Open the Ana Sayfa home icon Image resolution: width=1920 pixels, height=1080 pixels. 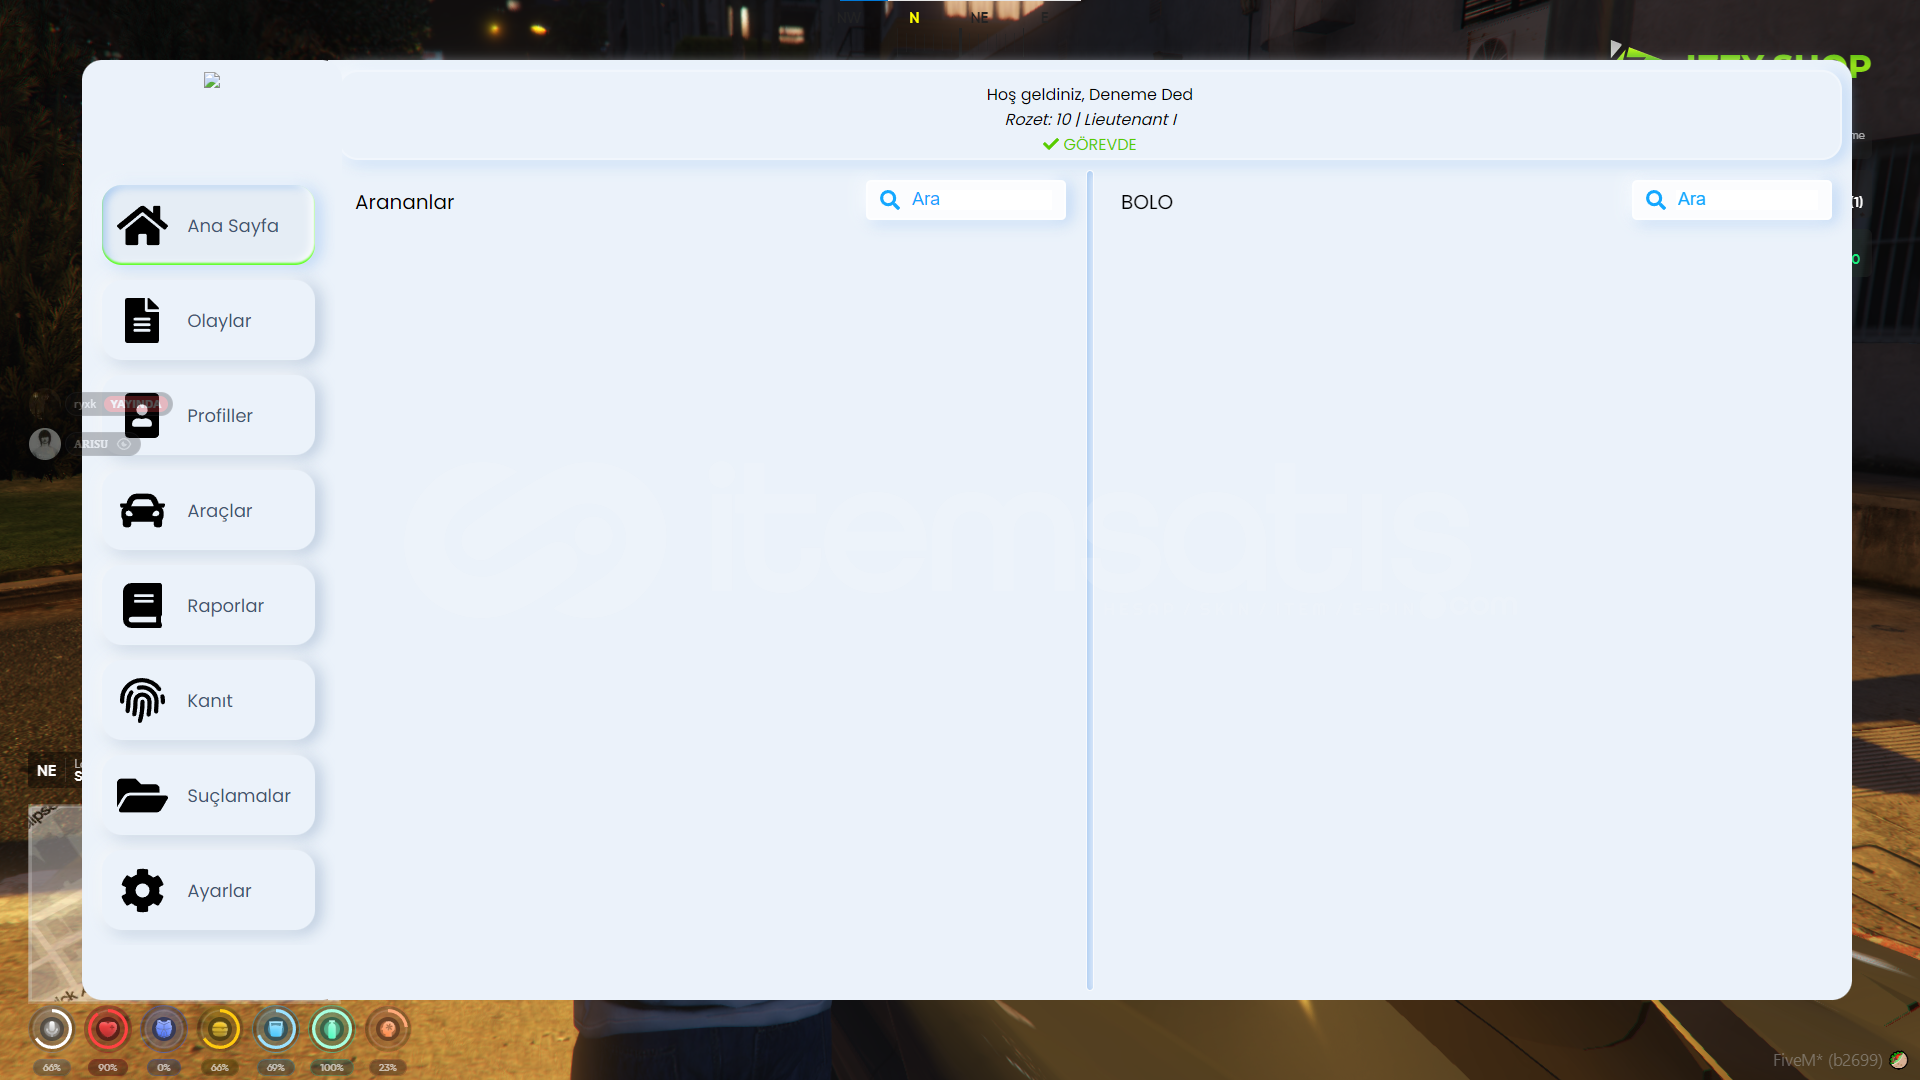point(142,225)
